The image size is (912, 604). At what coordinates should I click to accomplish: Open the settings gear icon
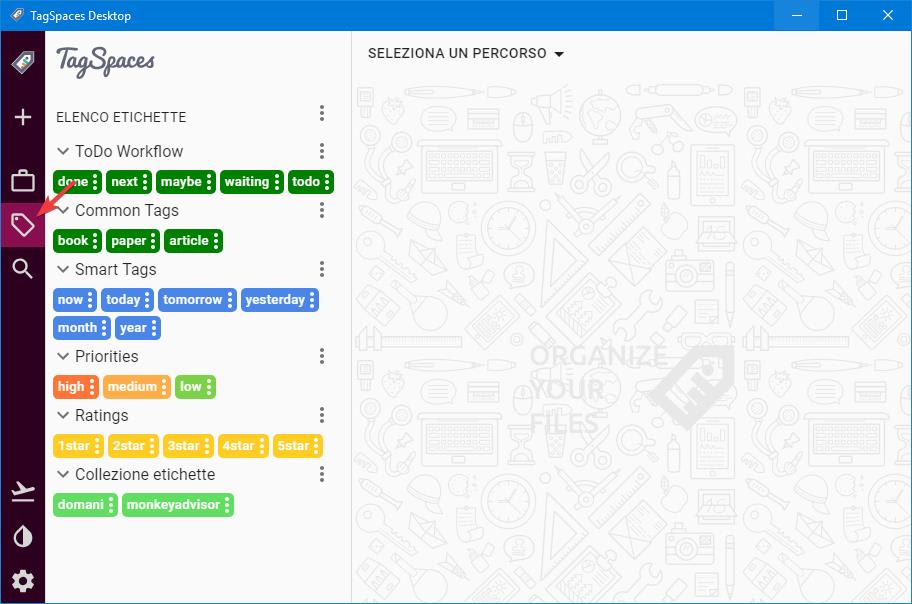[23, 581]
